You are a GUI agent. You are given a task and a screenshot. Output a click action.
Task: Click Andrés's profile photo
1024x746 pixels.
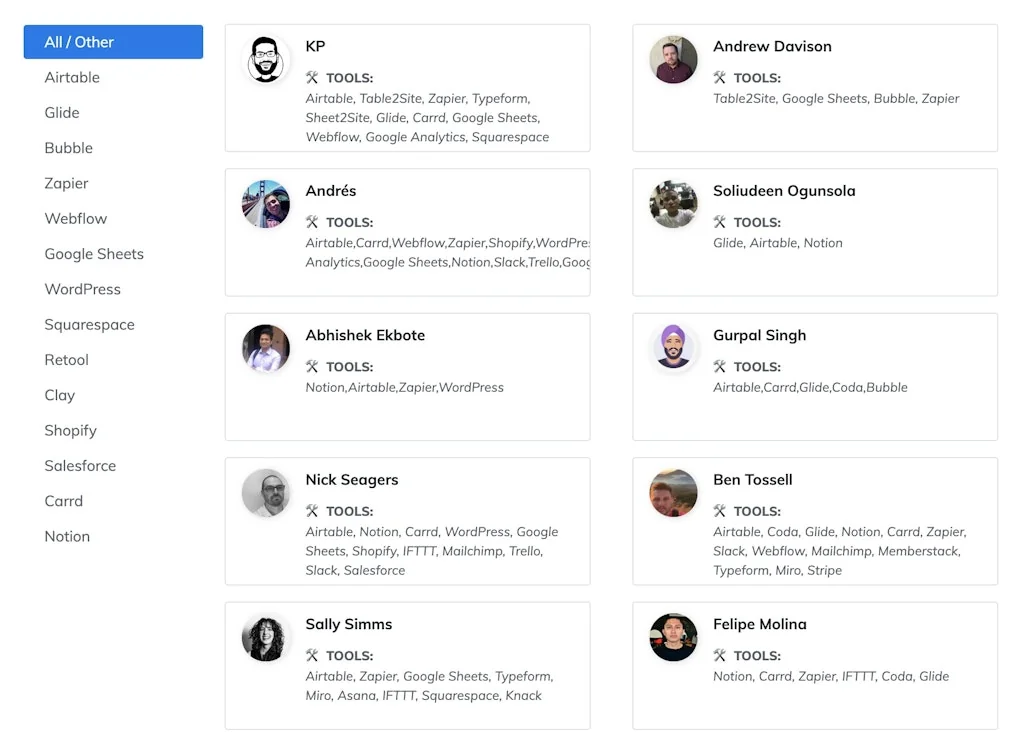click(x=265, y=204)
